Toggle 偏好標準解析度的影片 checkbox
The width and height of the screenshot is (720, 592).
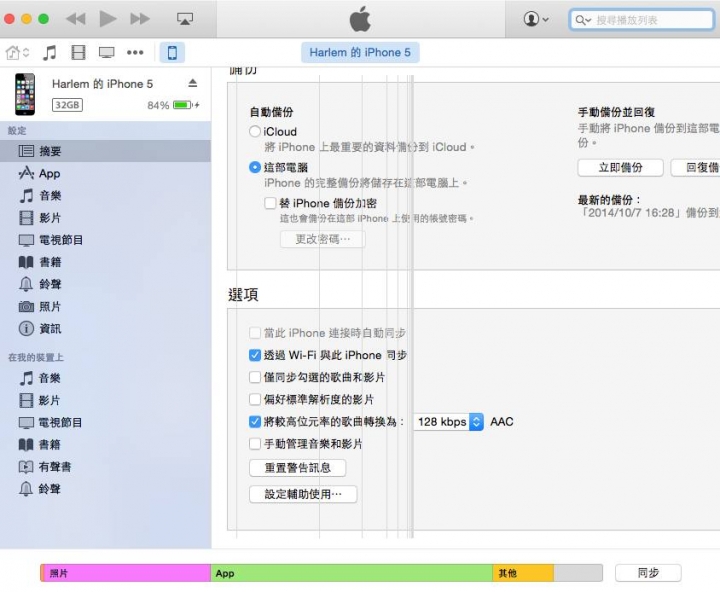click(255, 399)
